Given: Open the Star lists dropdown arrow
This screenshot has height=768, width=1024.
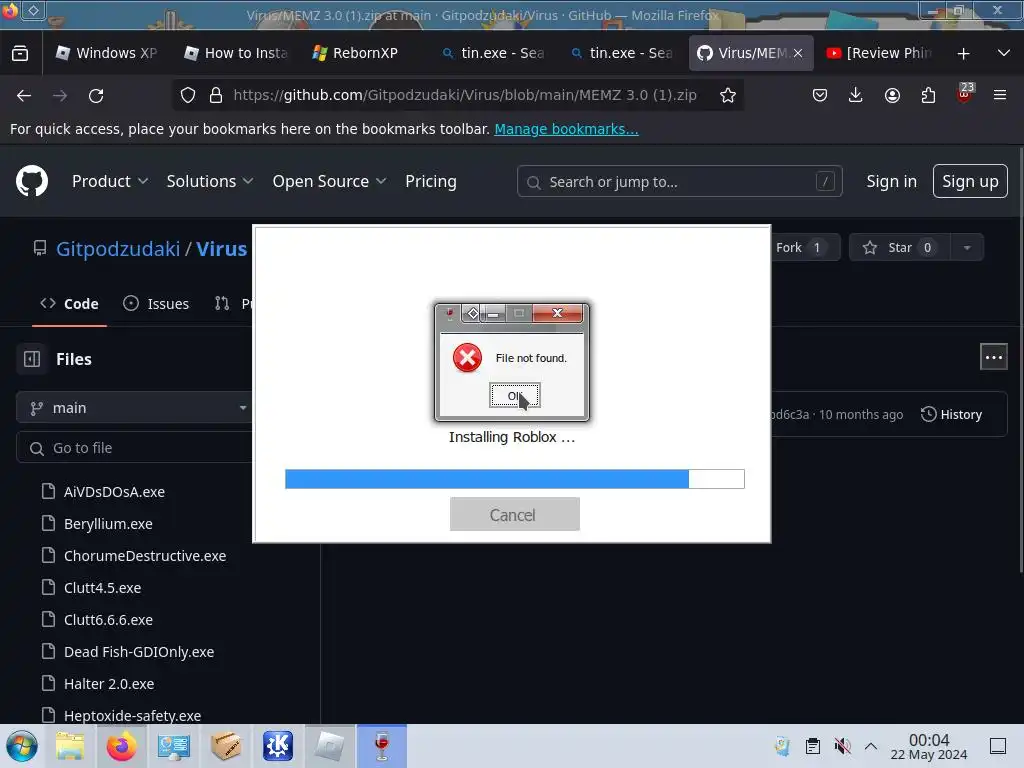Looking at the screenshot, I should (967, 248).
